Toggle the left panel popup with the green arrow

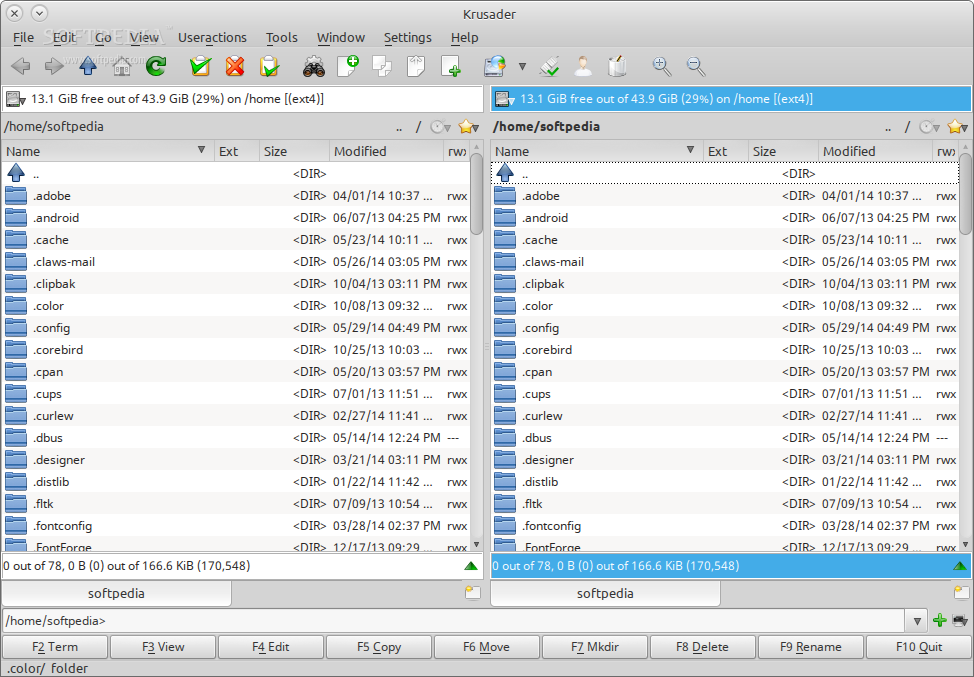[x=471, y=566]
